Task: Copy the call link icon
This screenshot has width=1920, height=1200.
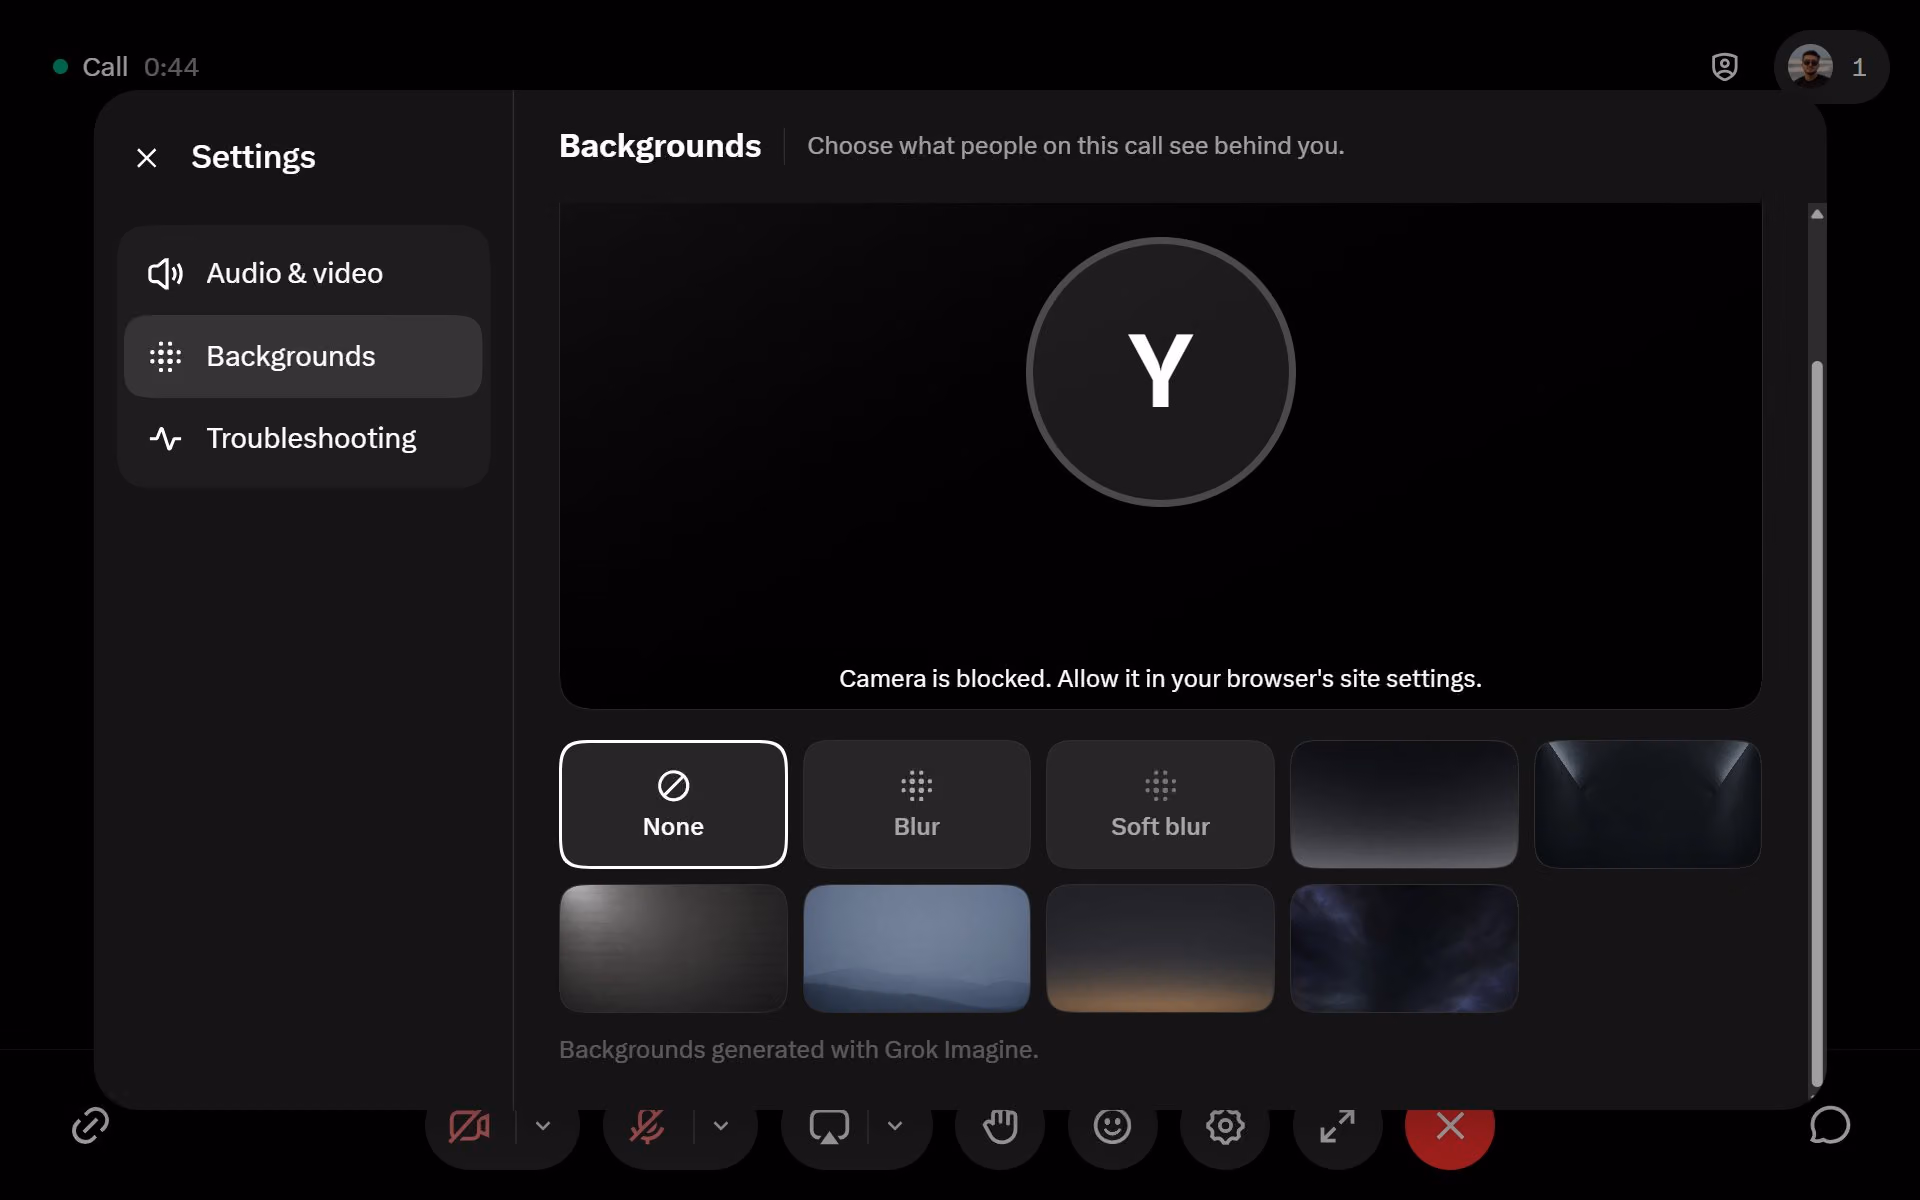Action: [90, 1126]
